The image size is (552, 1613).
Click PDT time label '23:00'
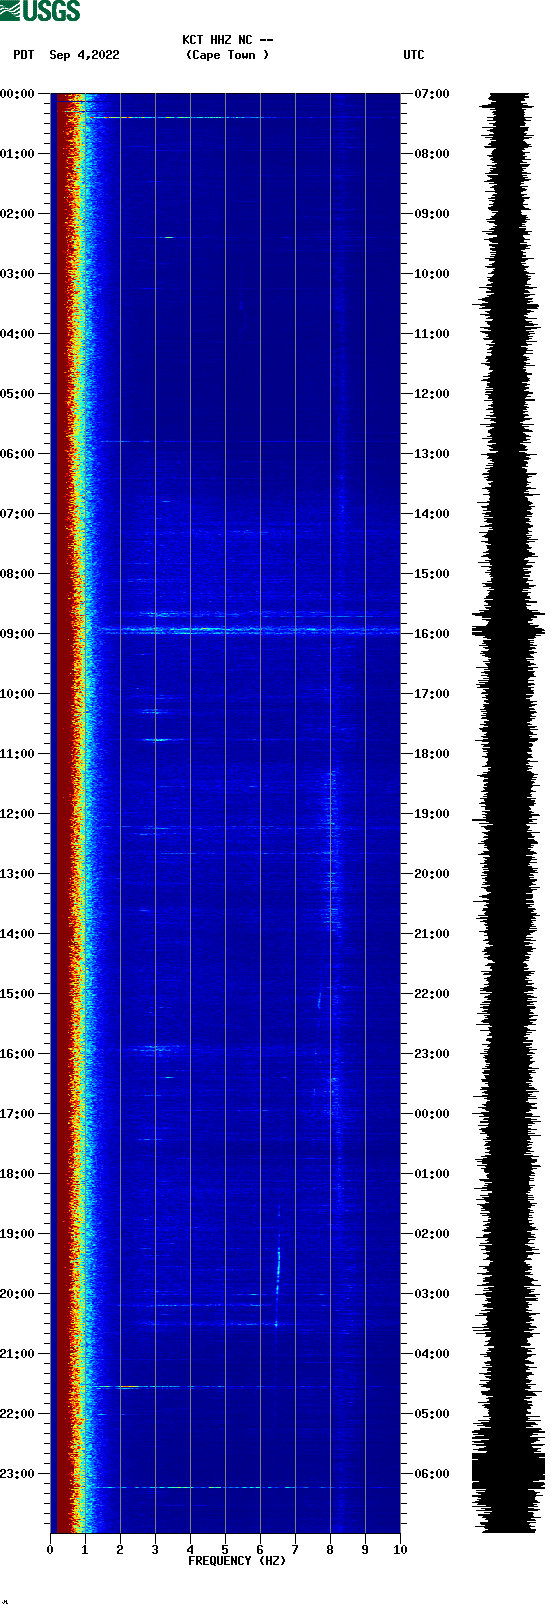click(x=18, y=1474)
